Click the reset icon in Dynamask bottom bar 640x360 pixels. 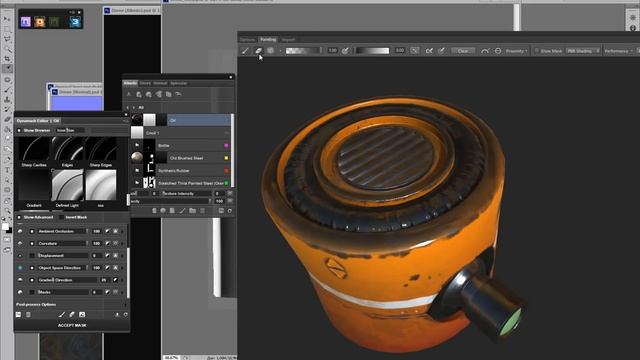[126, 315]
